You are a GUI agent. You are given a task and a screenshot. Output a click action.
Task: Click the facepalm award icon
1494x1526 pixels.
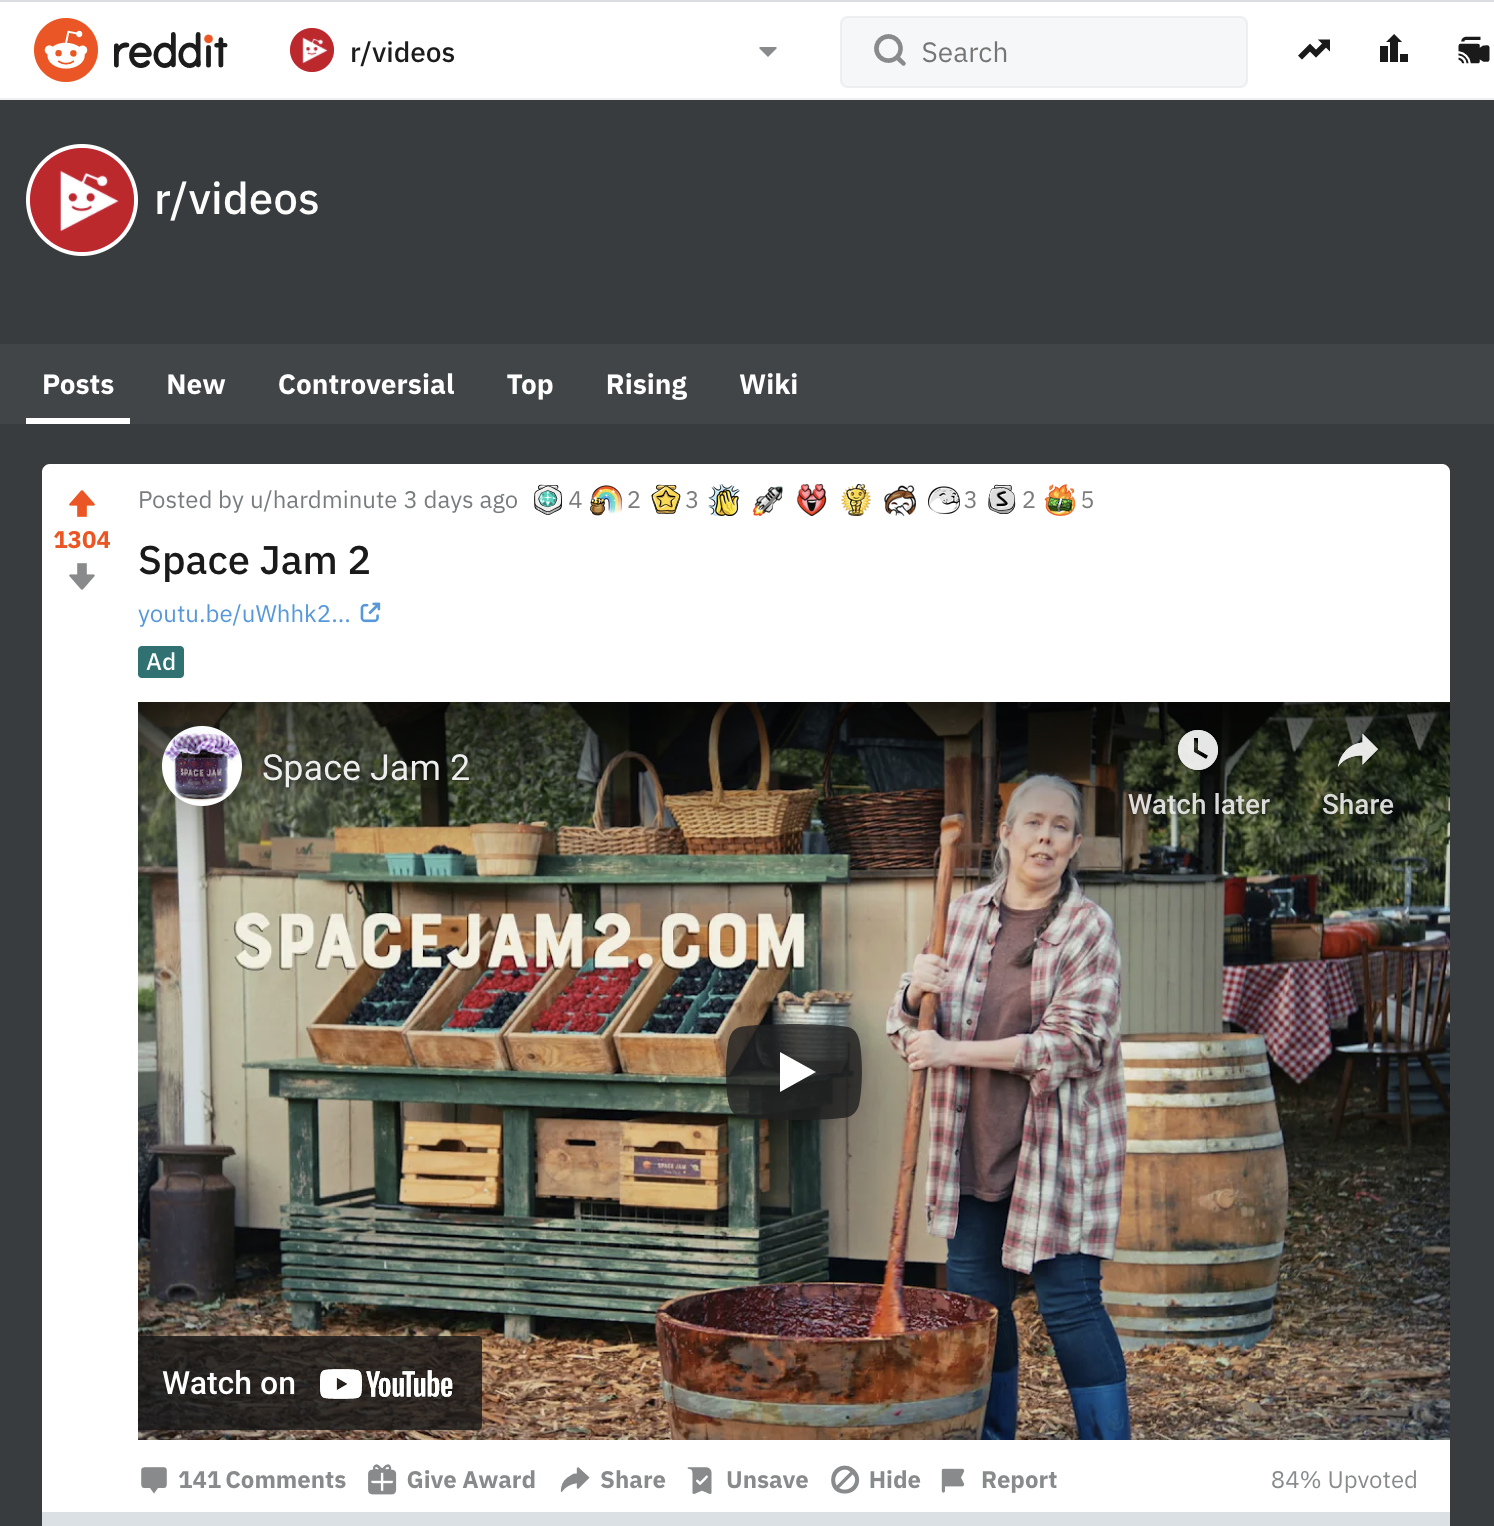(900, 499)
